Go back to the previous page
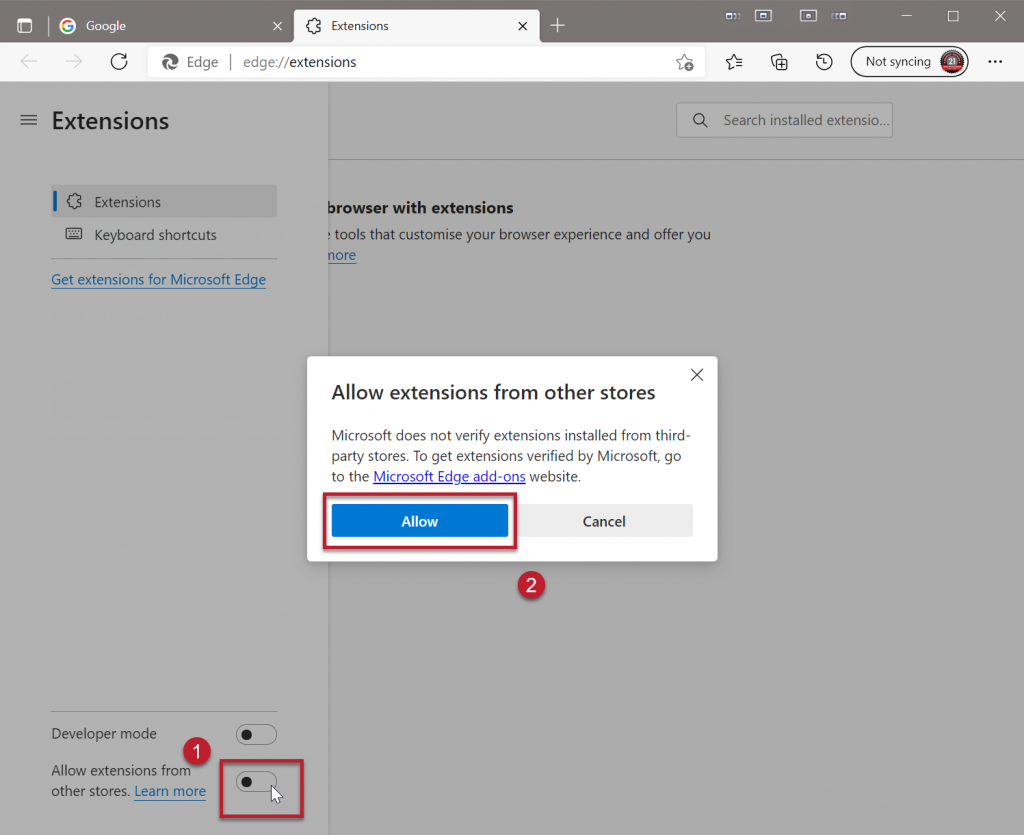Screen dimensions: 1024x835 [x=29, y=62]
